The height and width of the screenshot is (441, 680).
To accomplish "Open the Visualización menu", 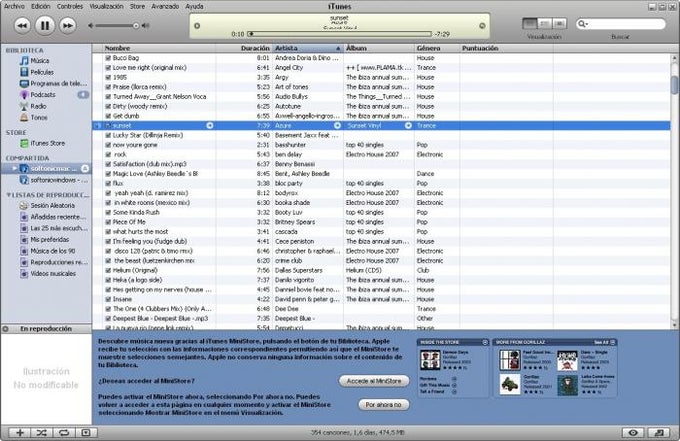I will pos(106,7).
